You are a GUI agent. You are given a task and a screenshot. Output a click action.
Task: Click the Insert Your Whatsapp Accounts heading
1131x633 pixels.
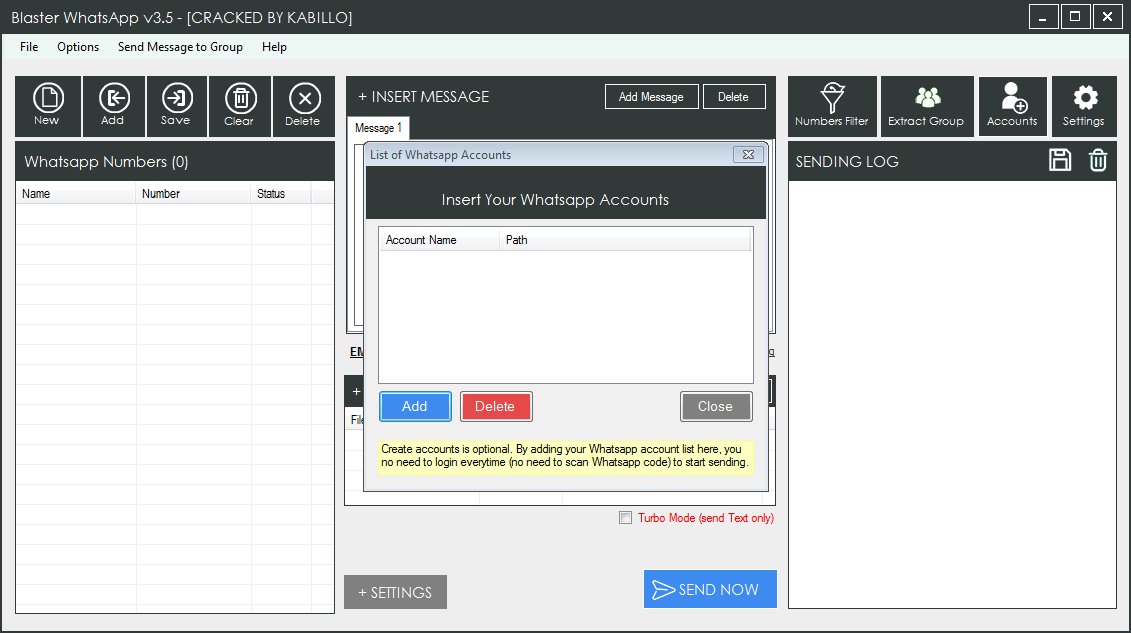click(555, 200)
